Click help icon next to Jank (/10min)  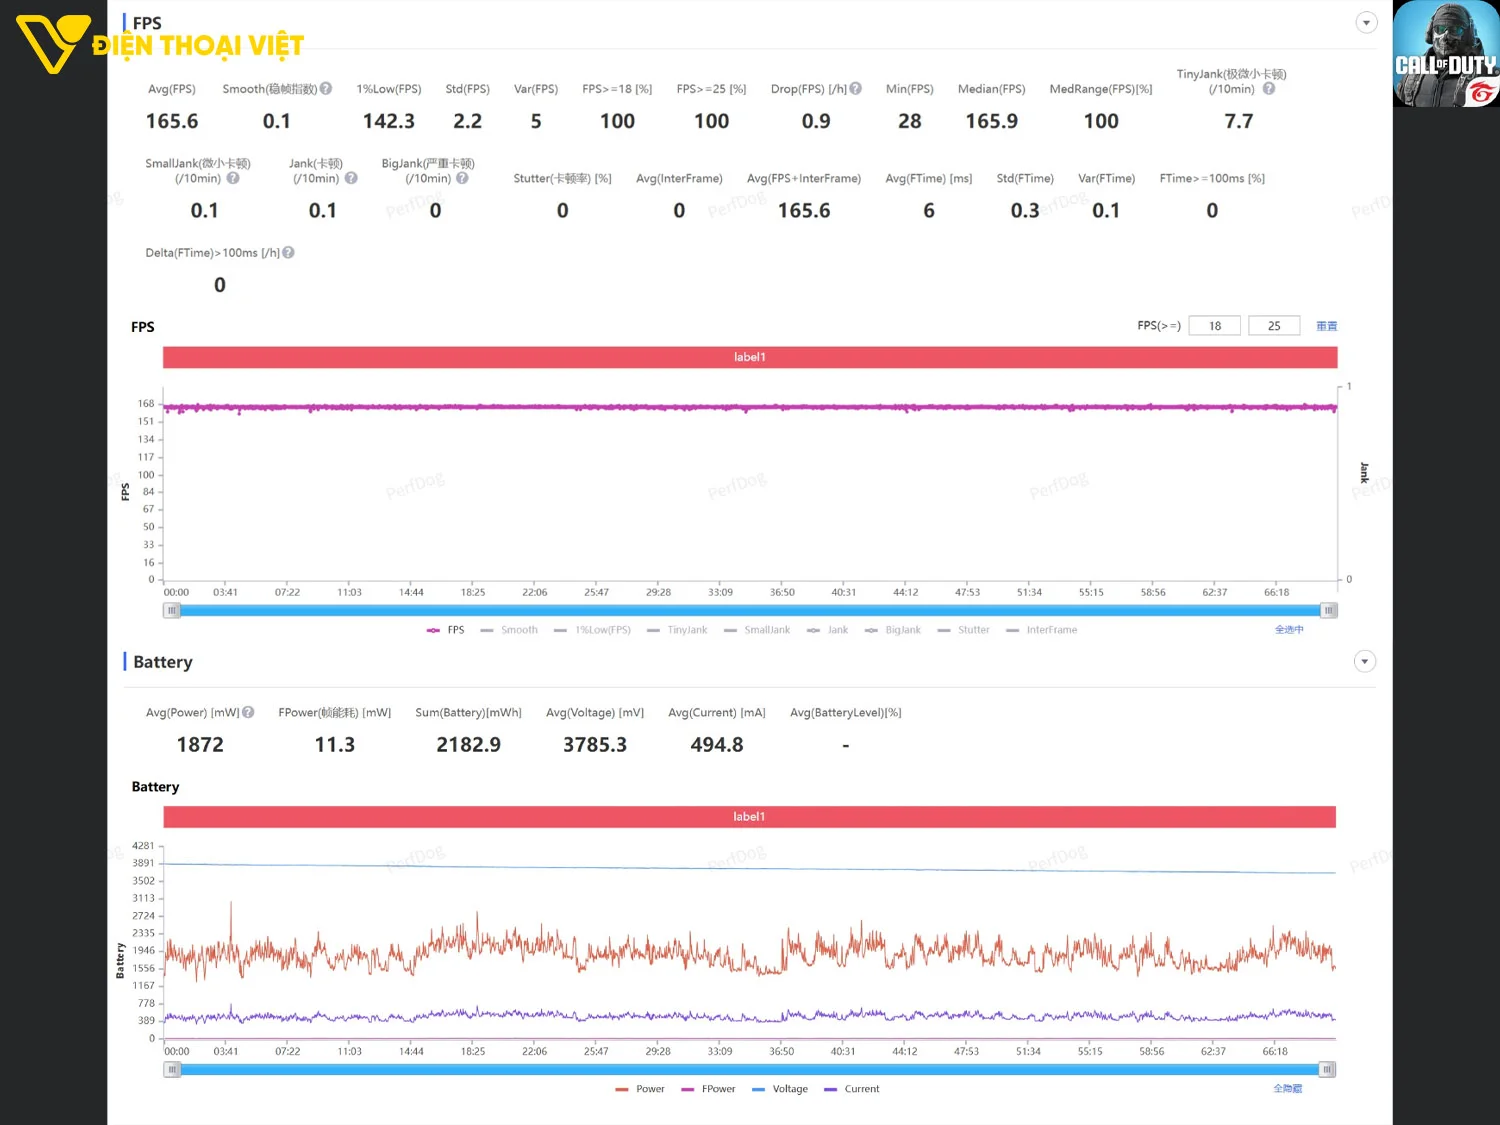click(x=351, y=178)
